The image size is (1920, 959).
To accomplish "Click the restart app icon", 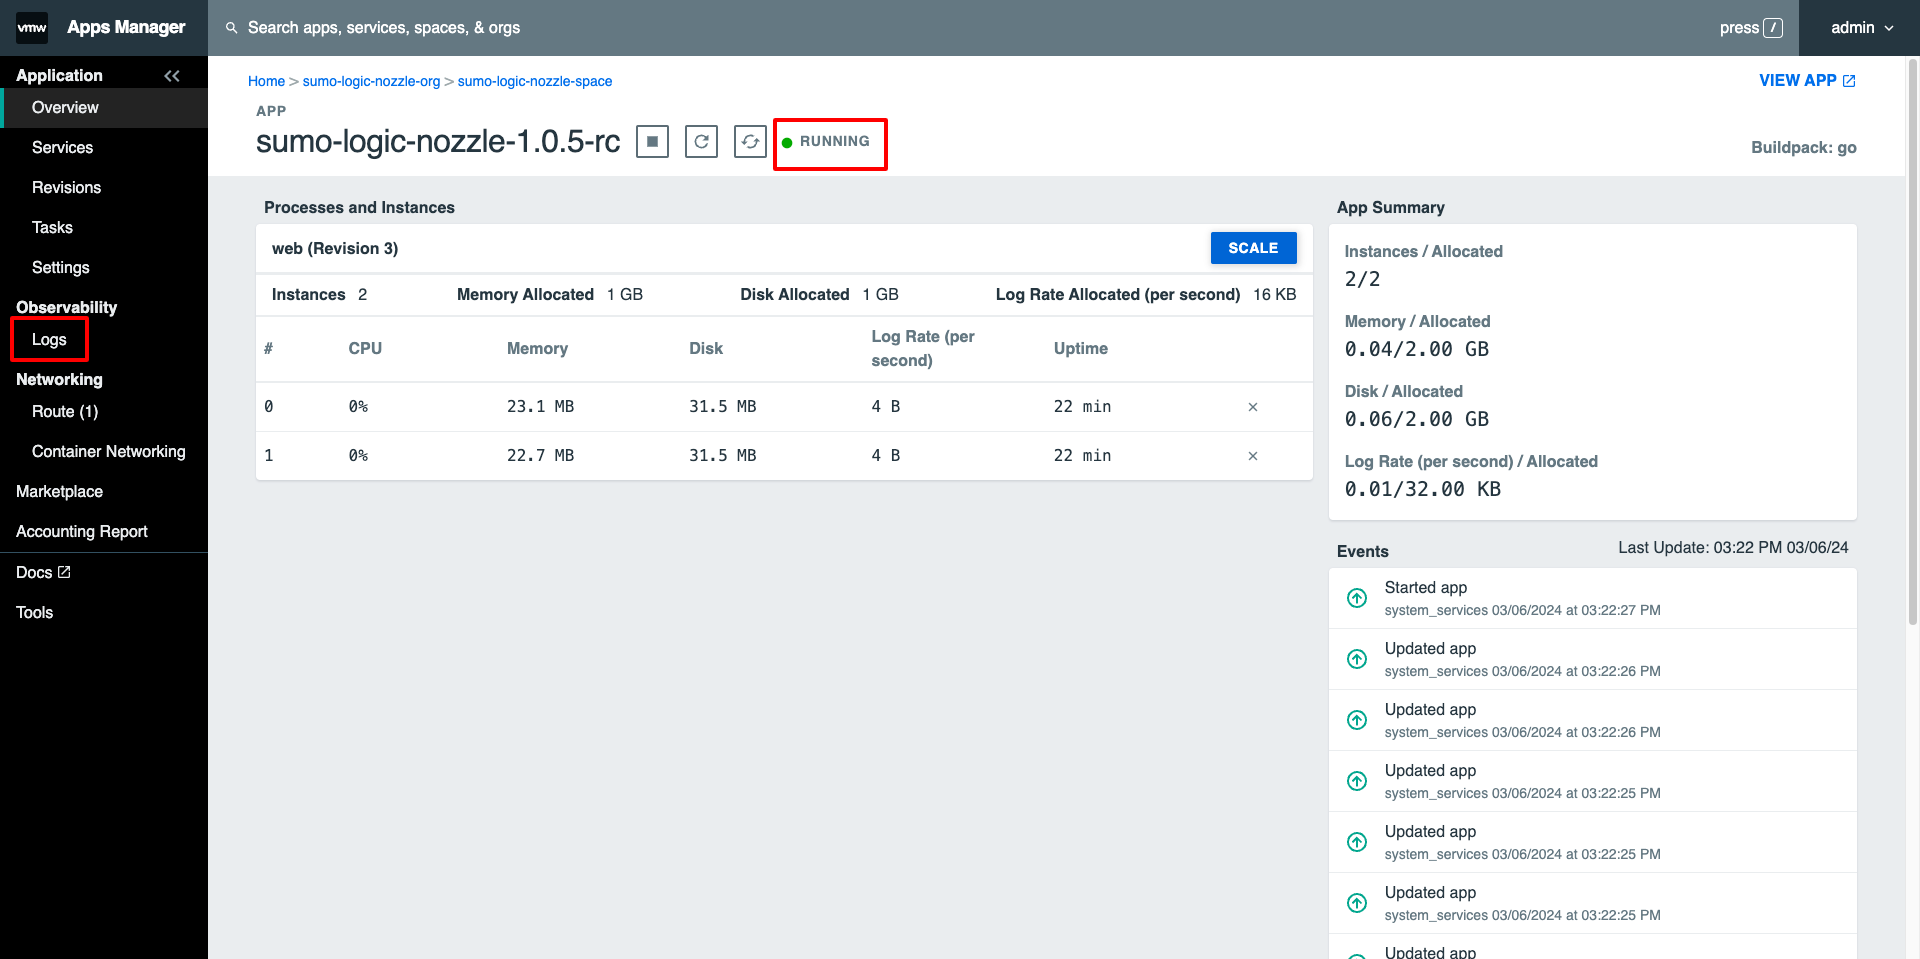I will click(x=701, y=142).
